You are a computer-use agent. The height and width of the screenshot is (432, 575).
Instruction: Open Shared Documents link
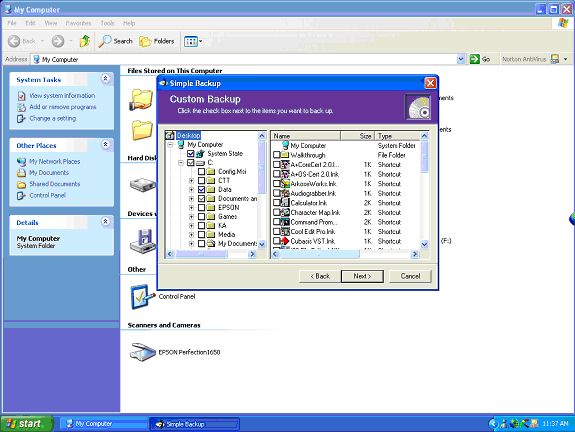tap(55, 184)
